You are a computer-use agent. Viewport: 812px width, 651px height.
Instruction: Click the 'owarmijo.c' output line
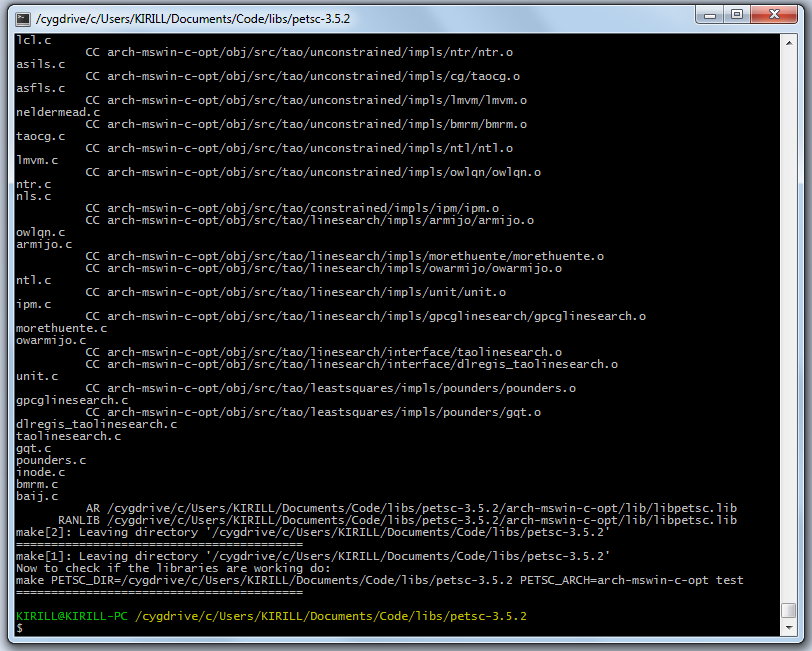point(51,340)
